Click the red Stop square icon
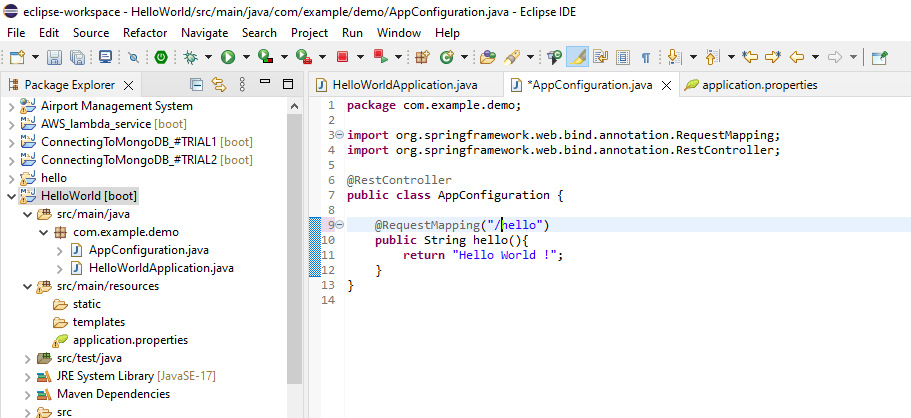 tap(342, 57)
